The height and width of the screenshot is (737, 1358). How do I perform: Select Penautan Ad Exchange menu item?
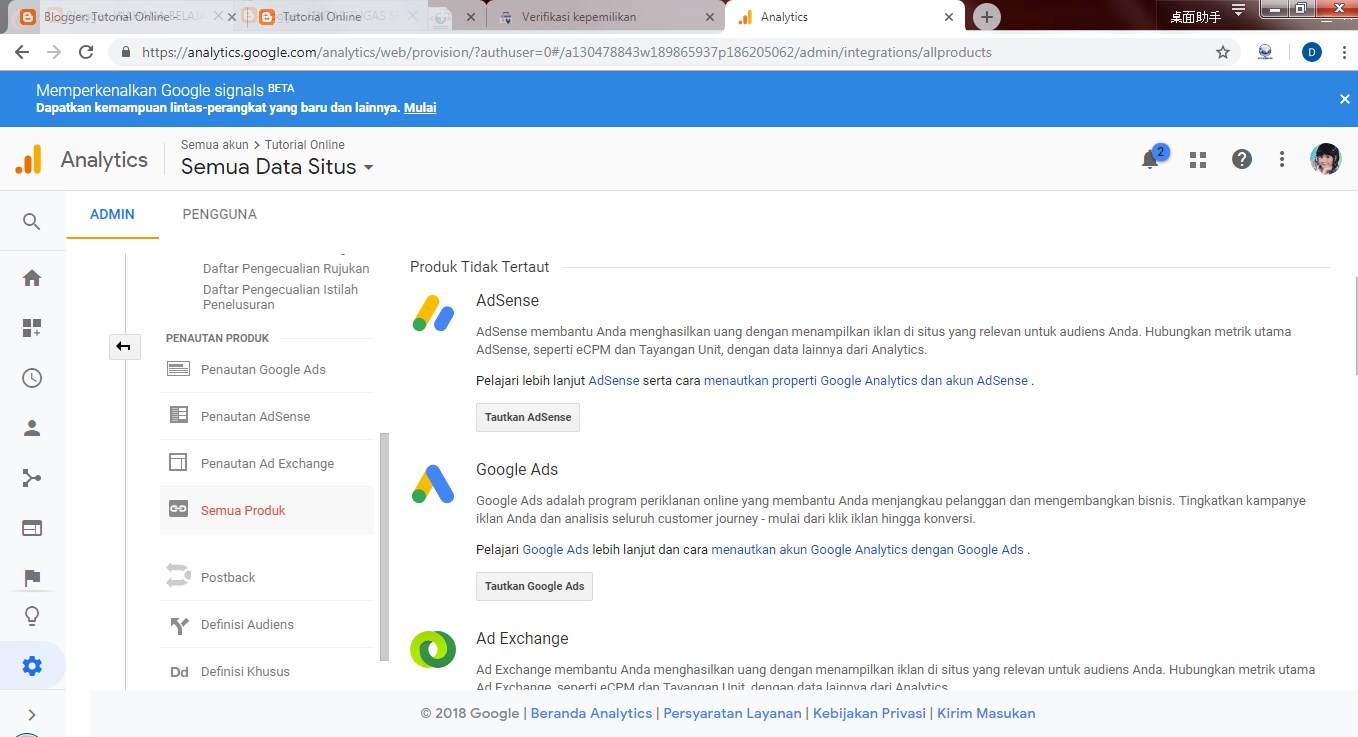tap(267, 463)
